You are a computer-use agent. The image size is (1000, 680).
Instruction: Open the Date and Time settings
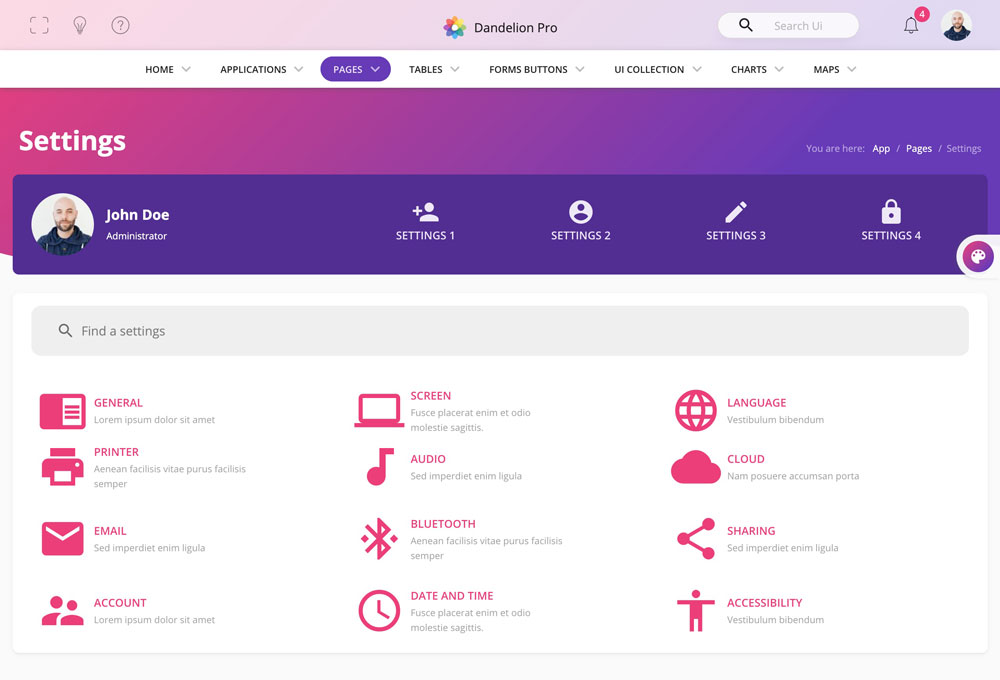coord(451,596)
